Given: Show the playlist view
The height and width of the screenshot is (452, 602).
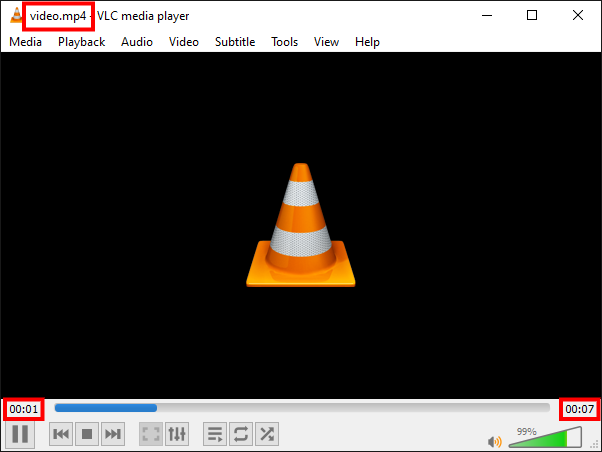Looking at the screenshot, I should pos(215,434).
